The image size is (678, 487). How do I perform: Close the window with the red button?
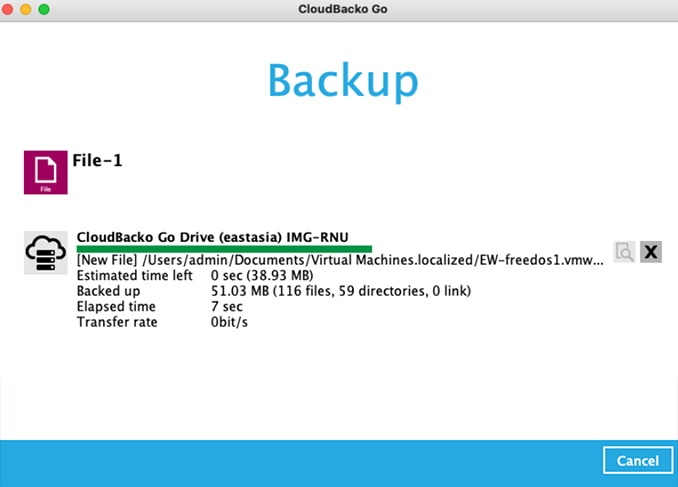pos(7,9)
